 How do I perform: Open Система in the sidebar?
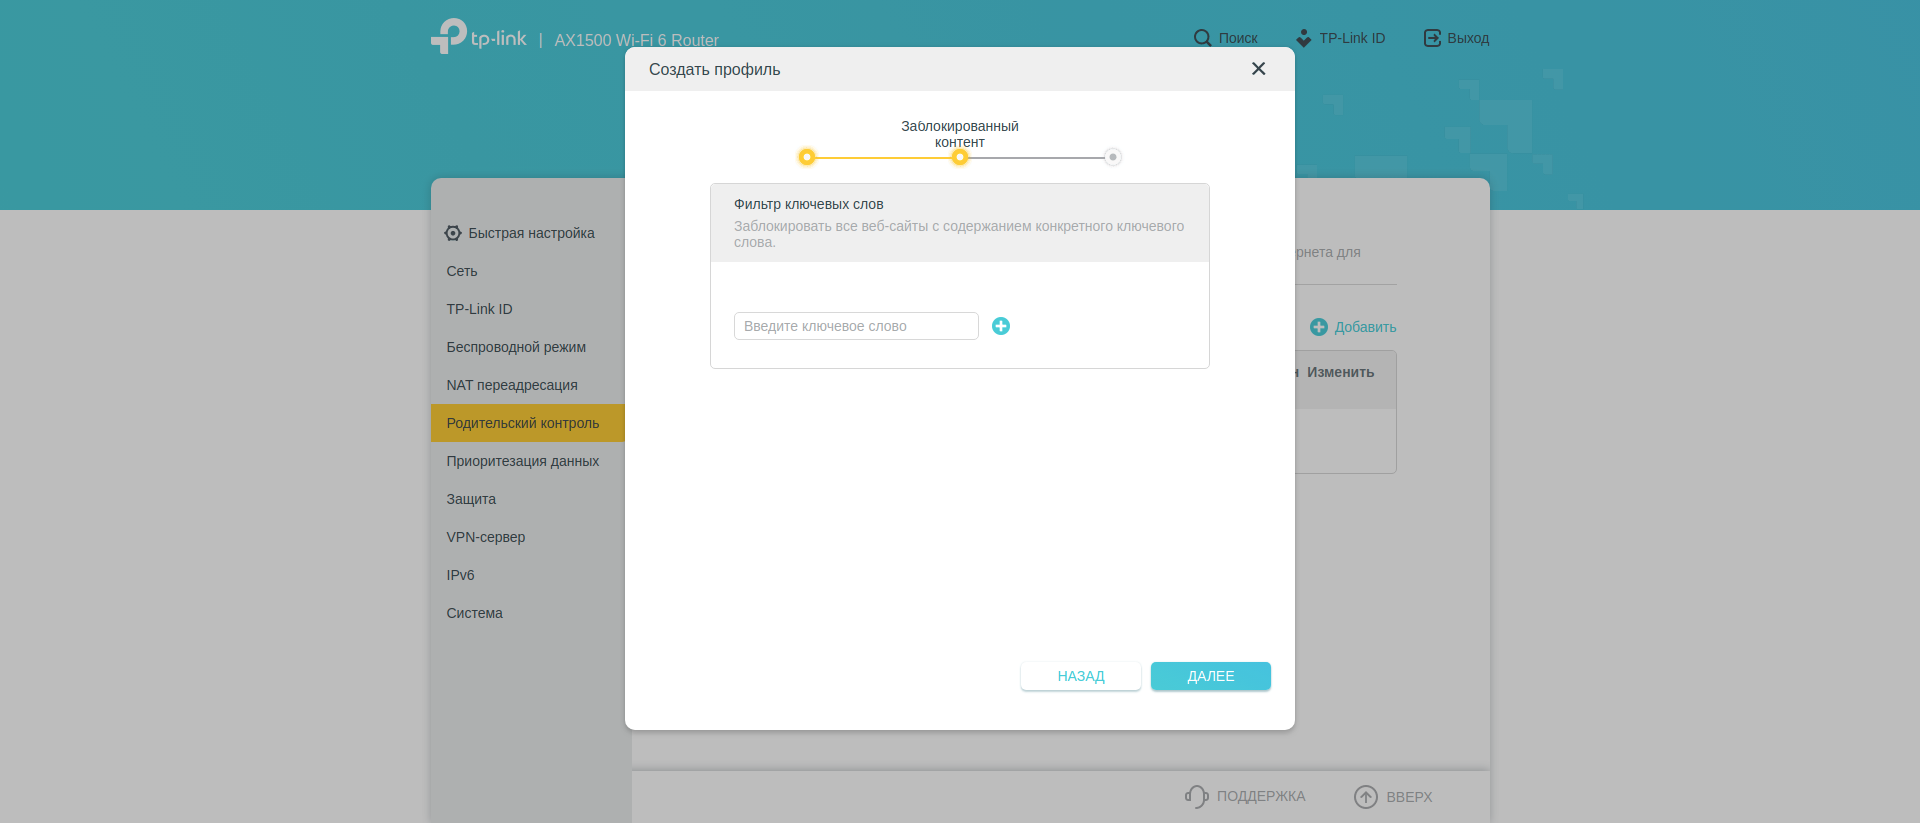pyautogui.click(x=474, y=613)
